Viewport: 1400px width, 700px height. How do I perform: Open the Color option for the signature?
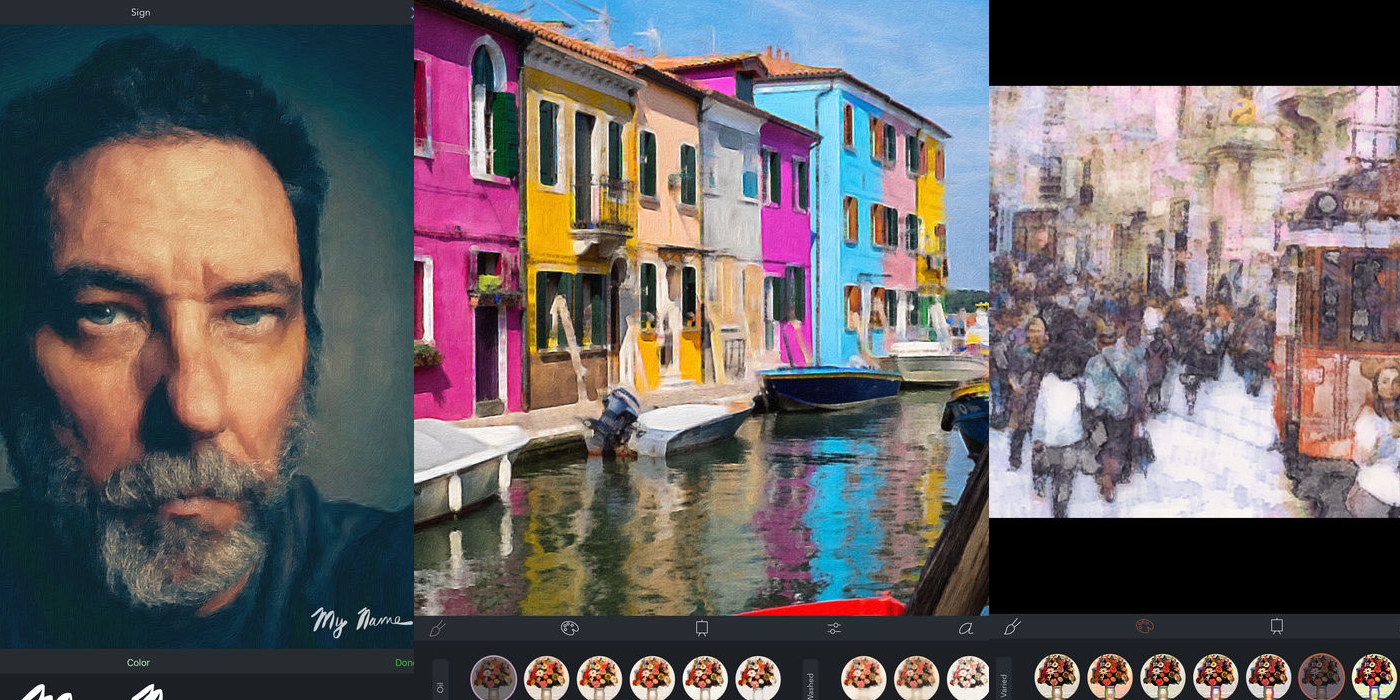tap(138, 662)
